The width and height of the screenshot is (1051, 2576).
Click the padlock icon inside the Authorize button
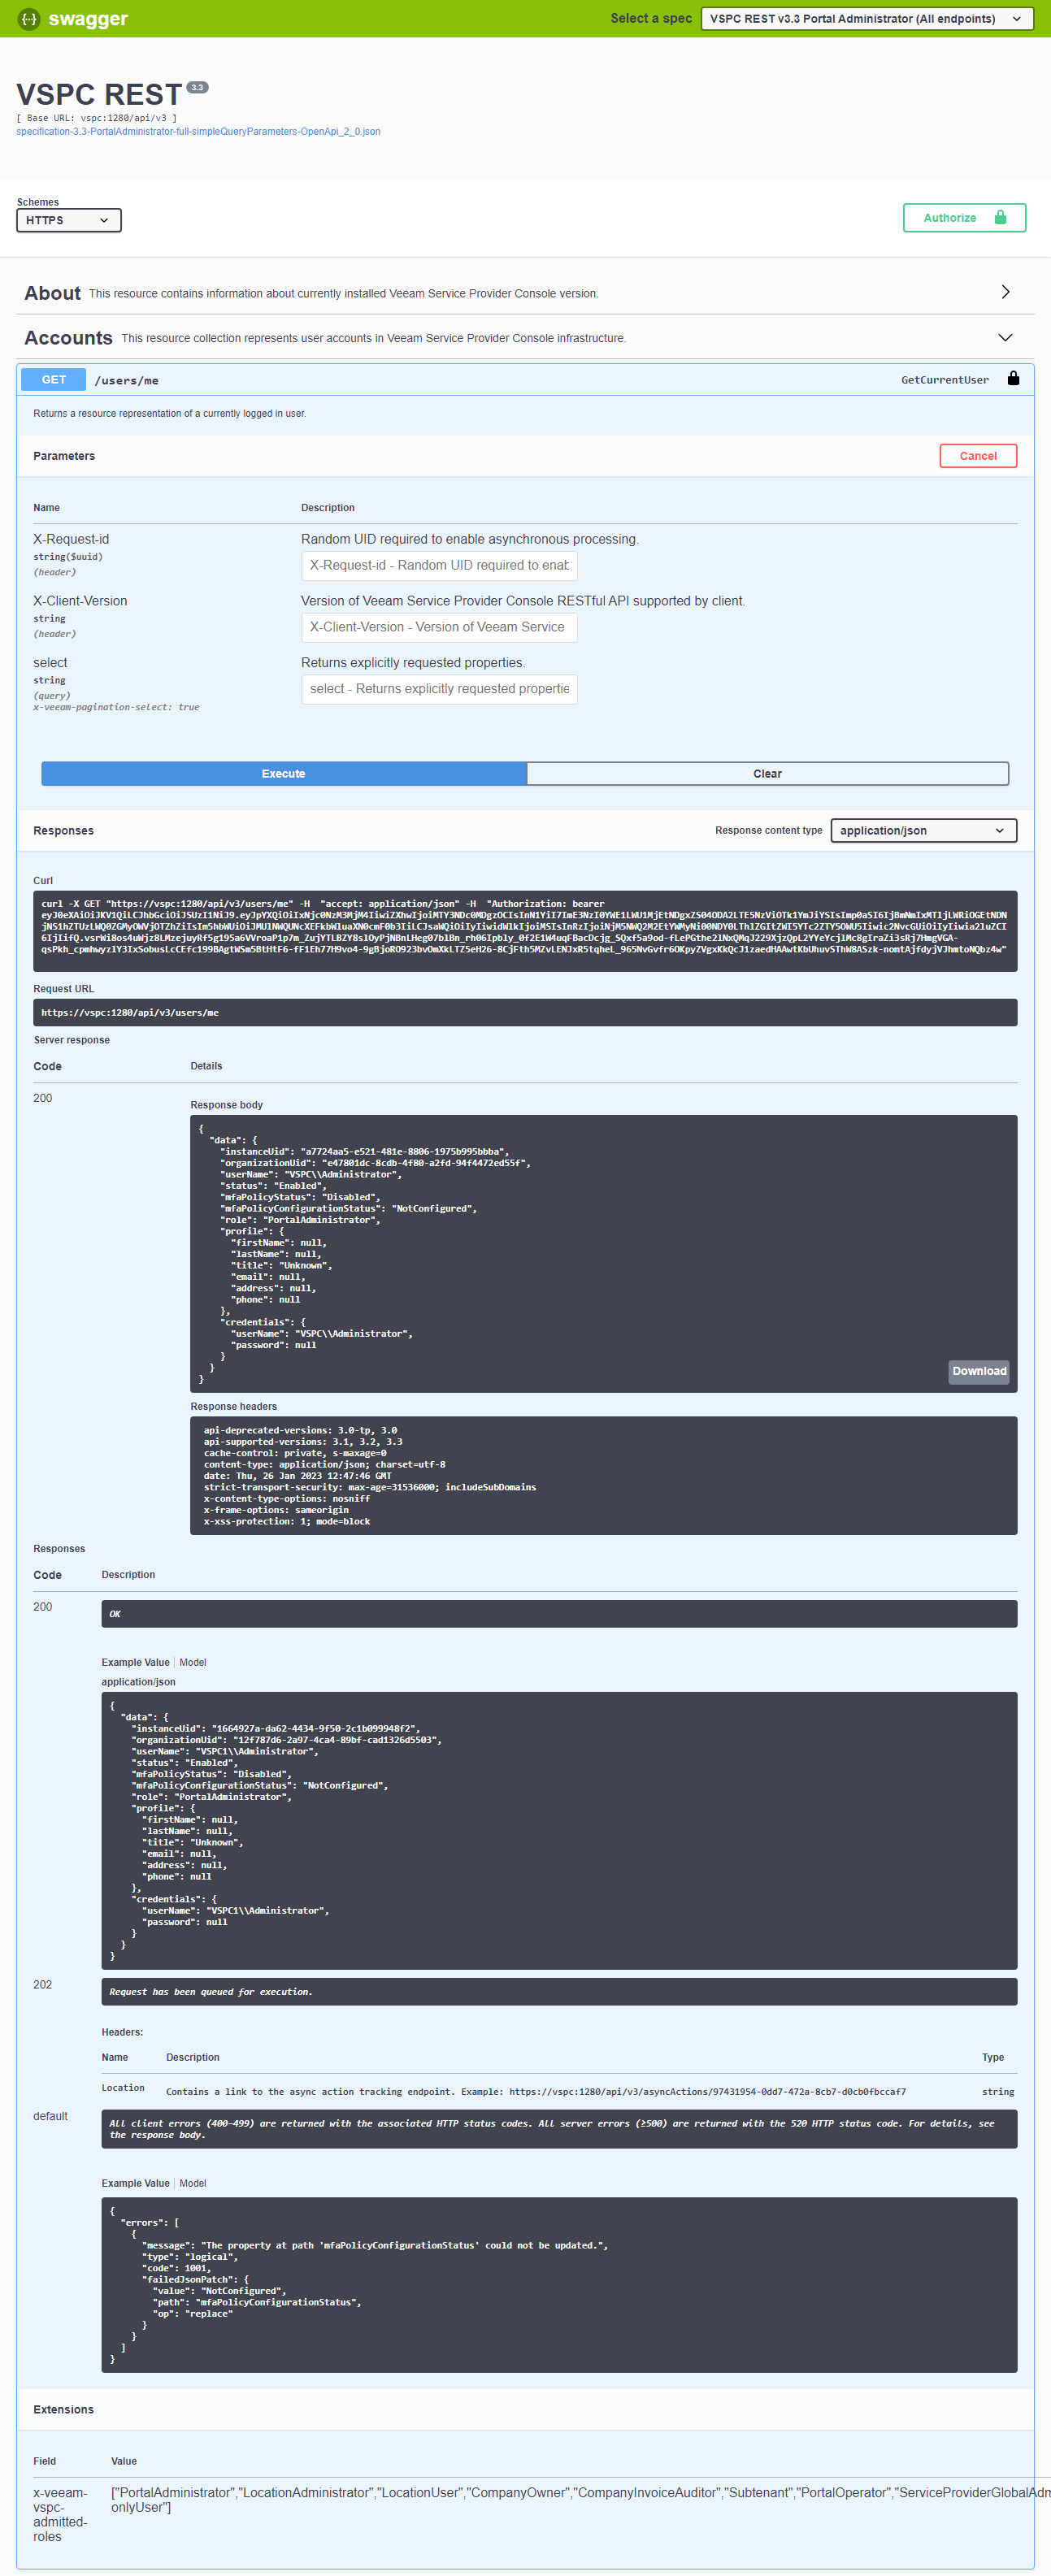[x=1000, y=217]
